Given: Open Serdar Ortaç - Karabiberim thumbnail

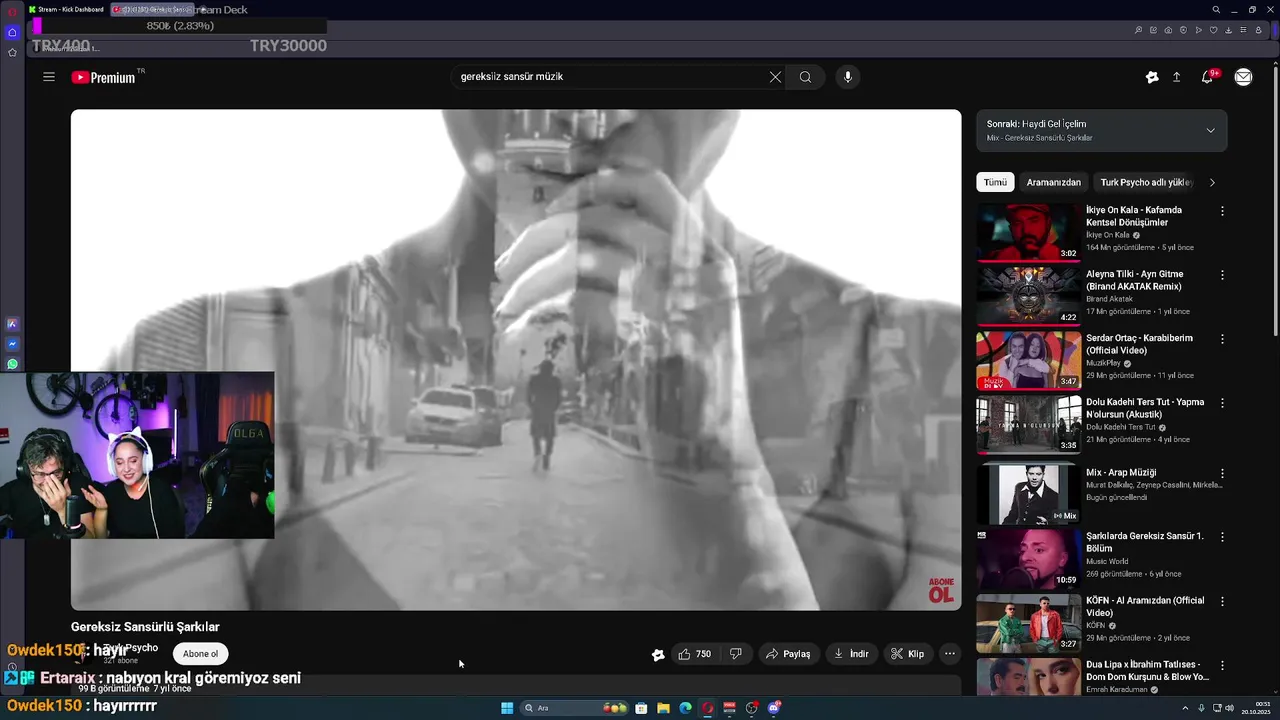Looking at the screenshot, I should [x=1028, y=360].
